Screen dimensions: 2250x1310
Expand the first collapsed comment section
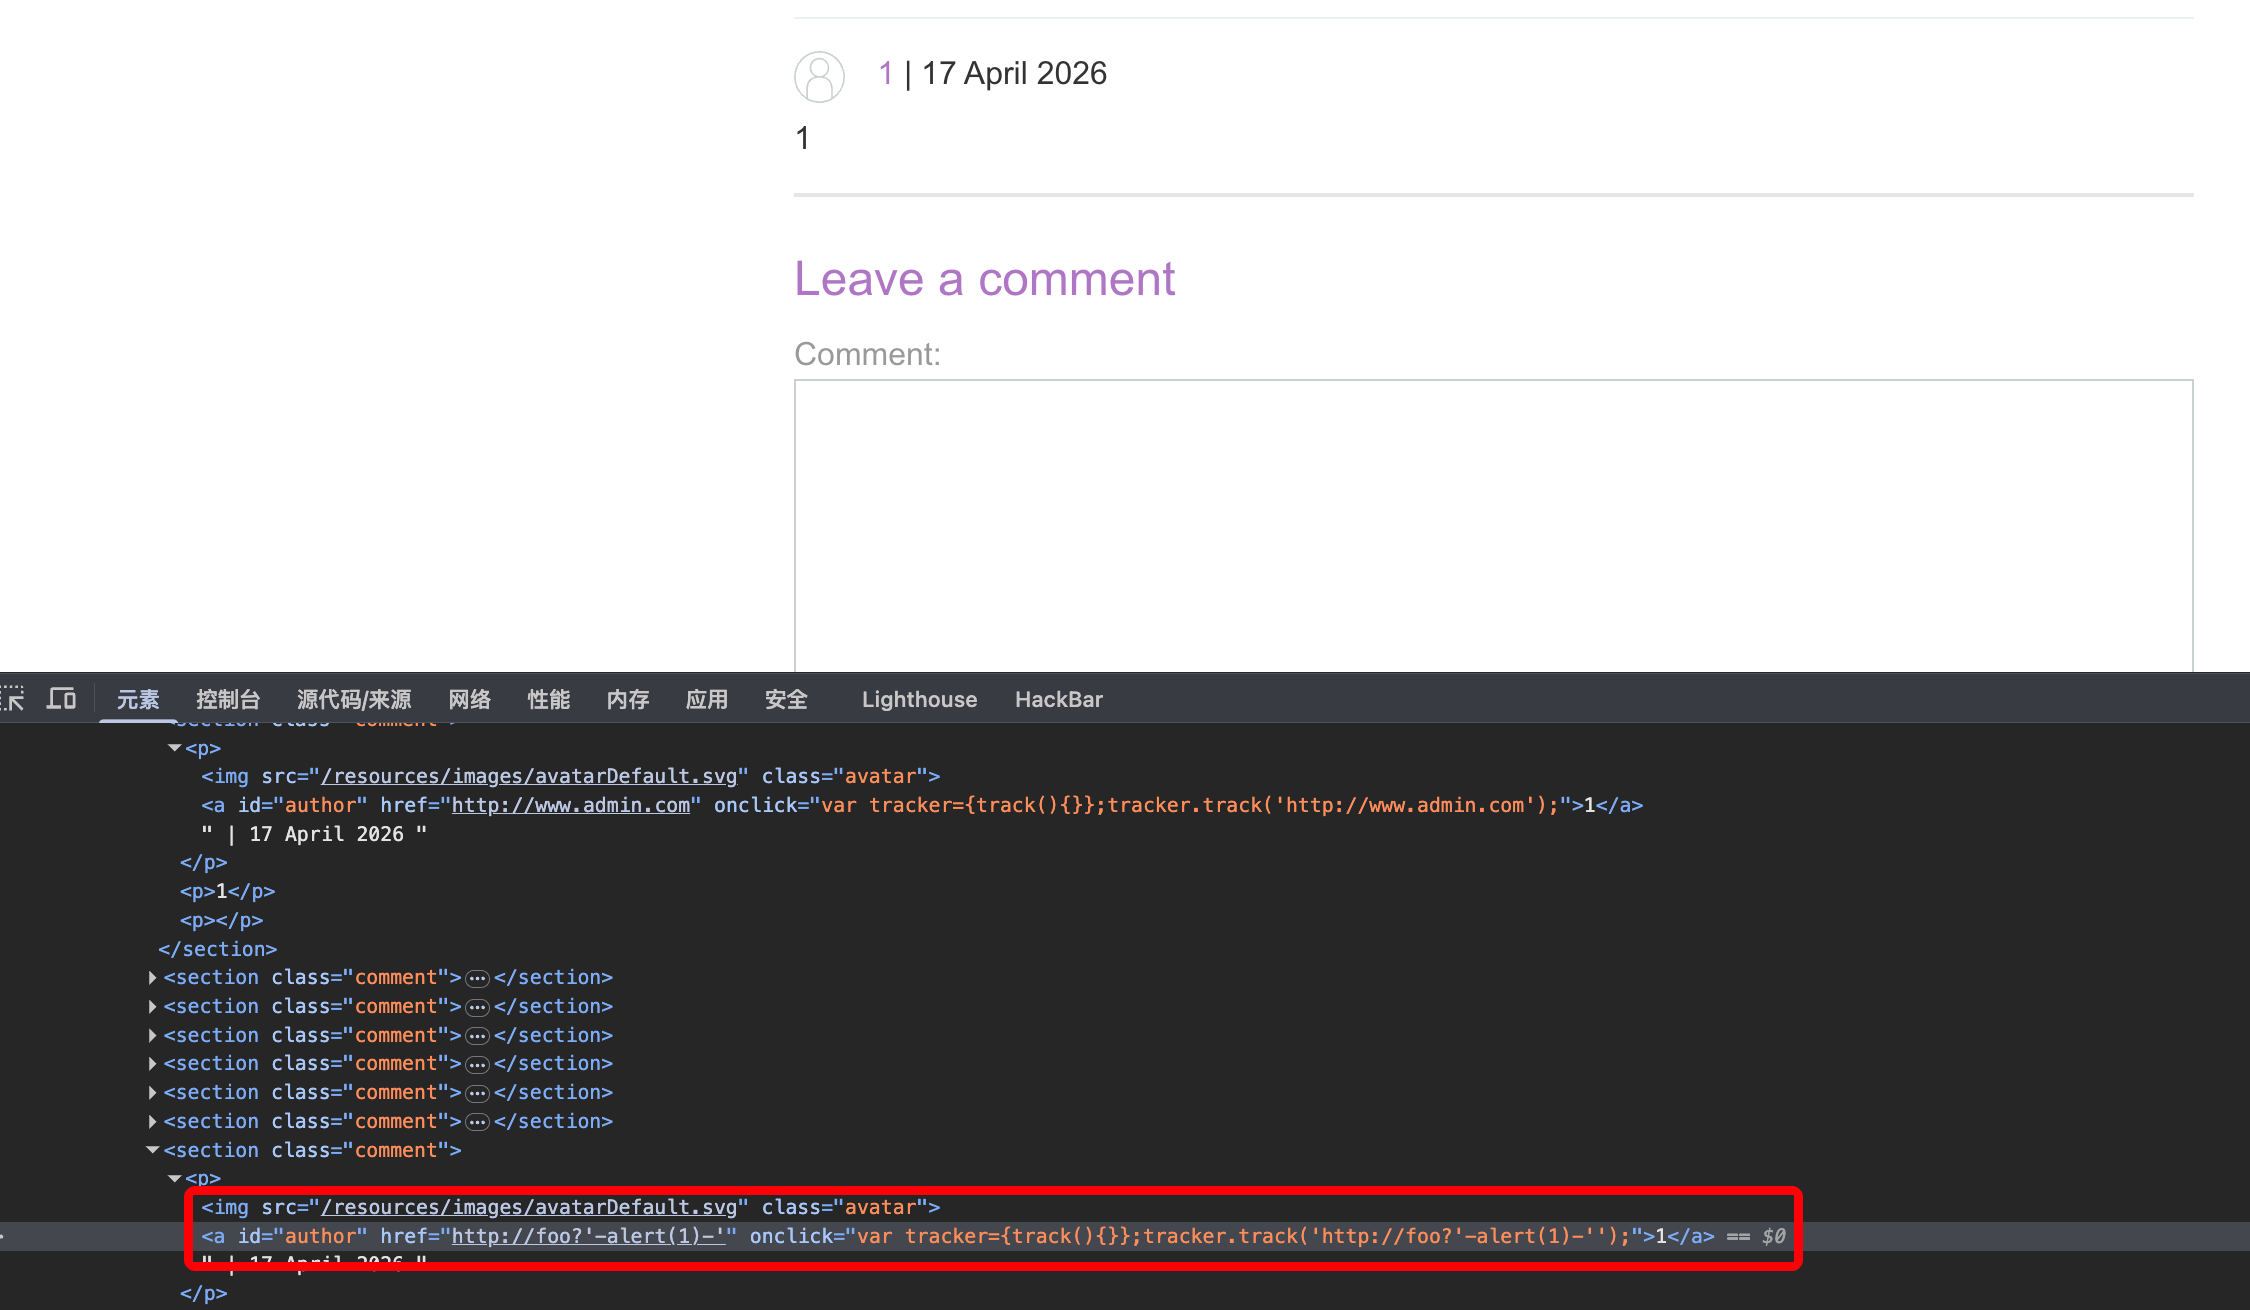[153, 978]
